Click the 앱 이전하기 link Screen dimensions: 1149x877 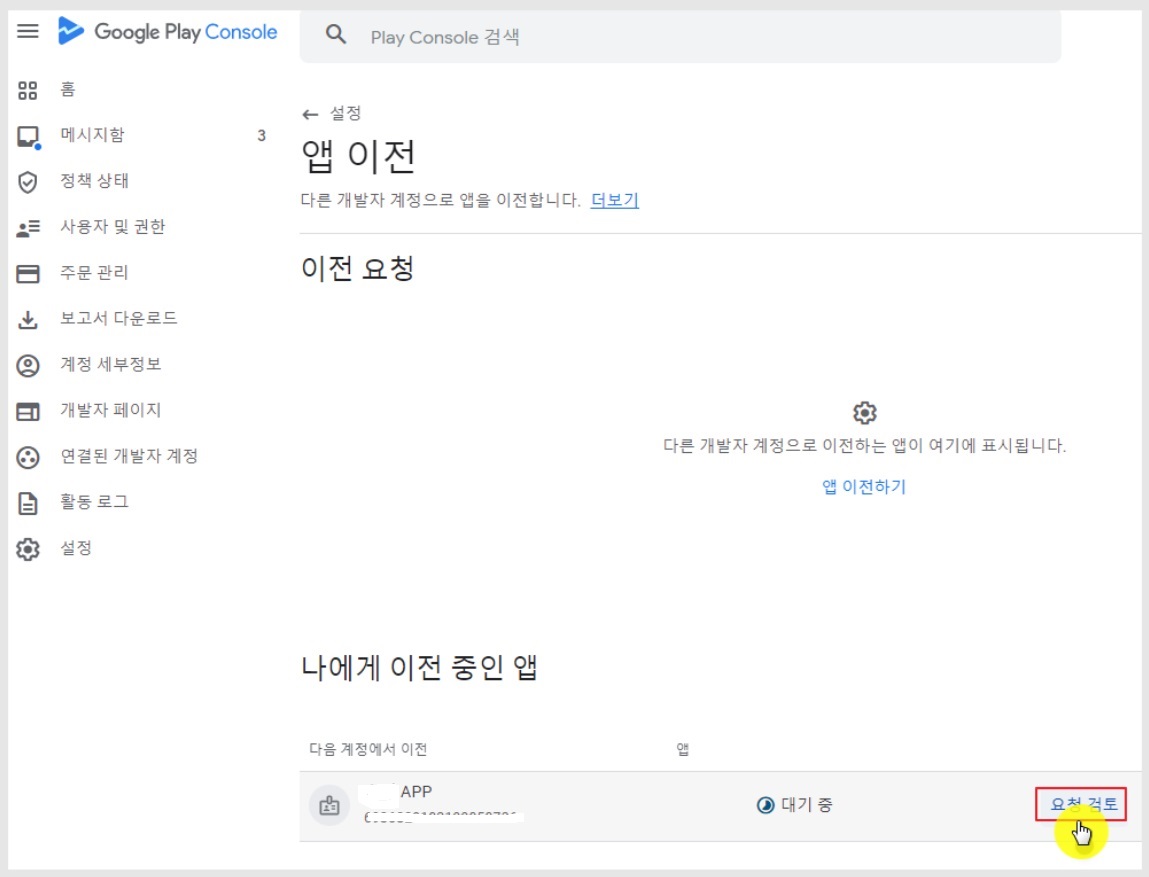[x=864, y=486]
